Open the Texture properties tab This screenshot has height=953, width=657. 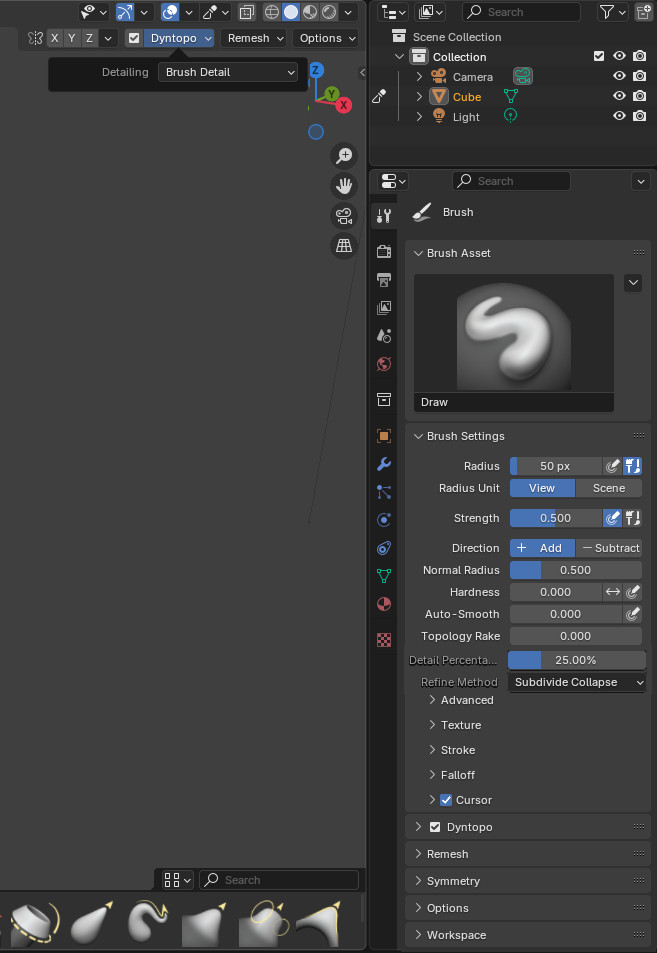[x=384, y=639]
